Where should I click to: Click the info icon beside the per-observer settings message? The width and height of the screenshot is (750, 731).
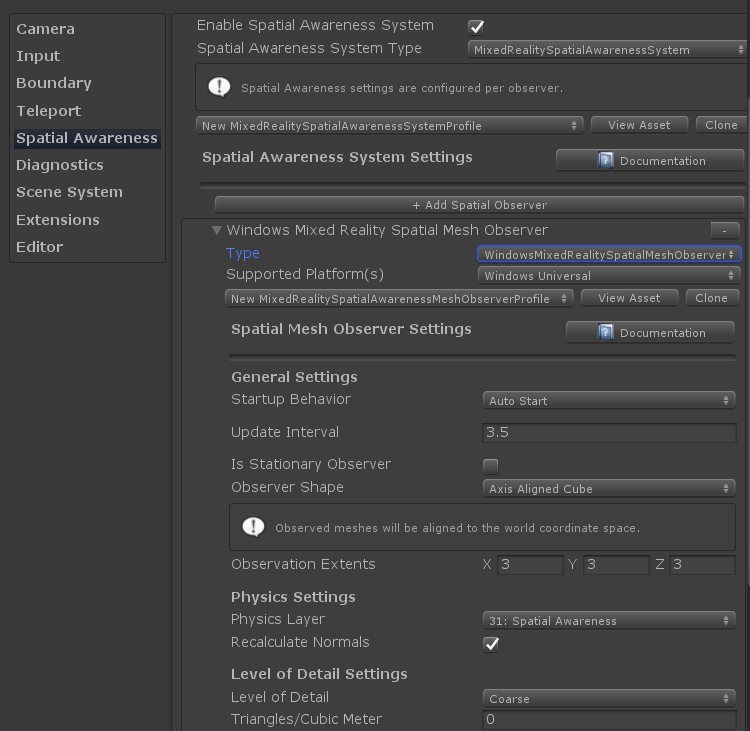coord(219,87)
